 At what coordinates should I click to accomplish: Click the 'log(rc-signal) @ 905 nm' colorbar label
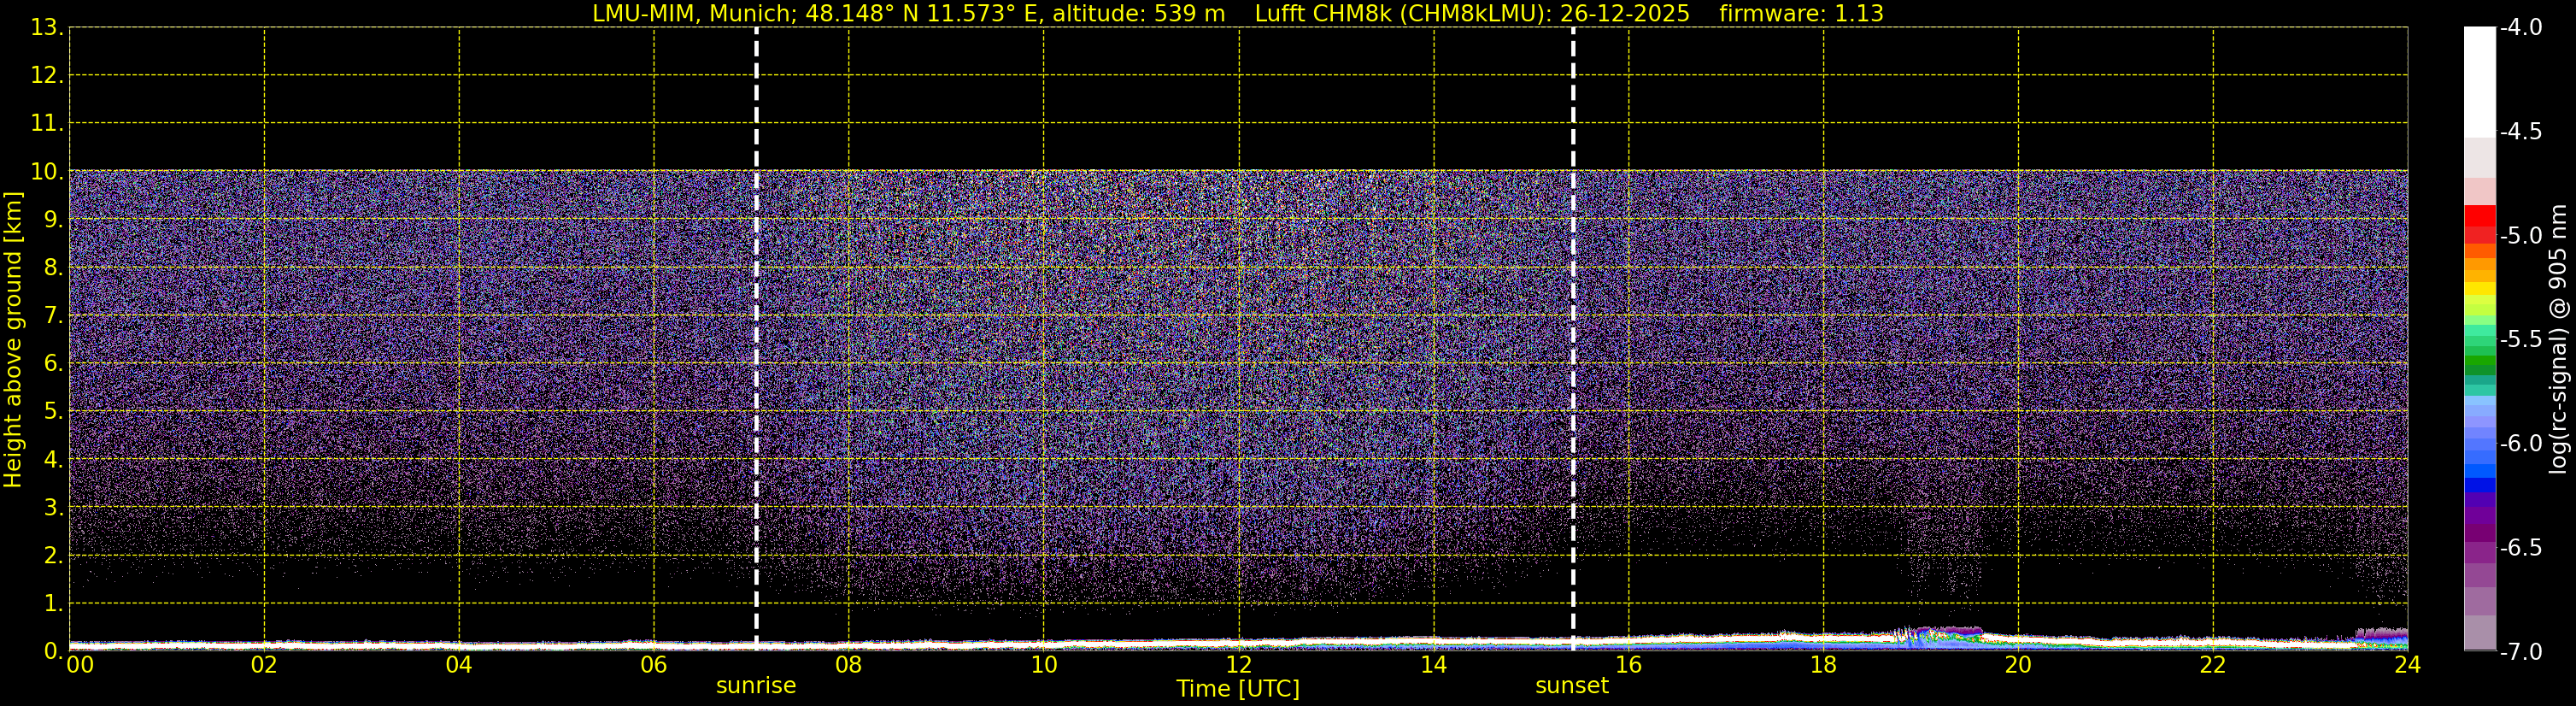[x=2558, y=340]
